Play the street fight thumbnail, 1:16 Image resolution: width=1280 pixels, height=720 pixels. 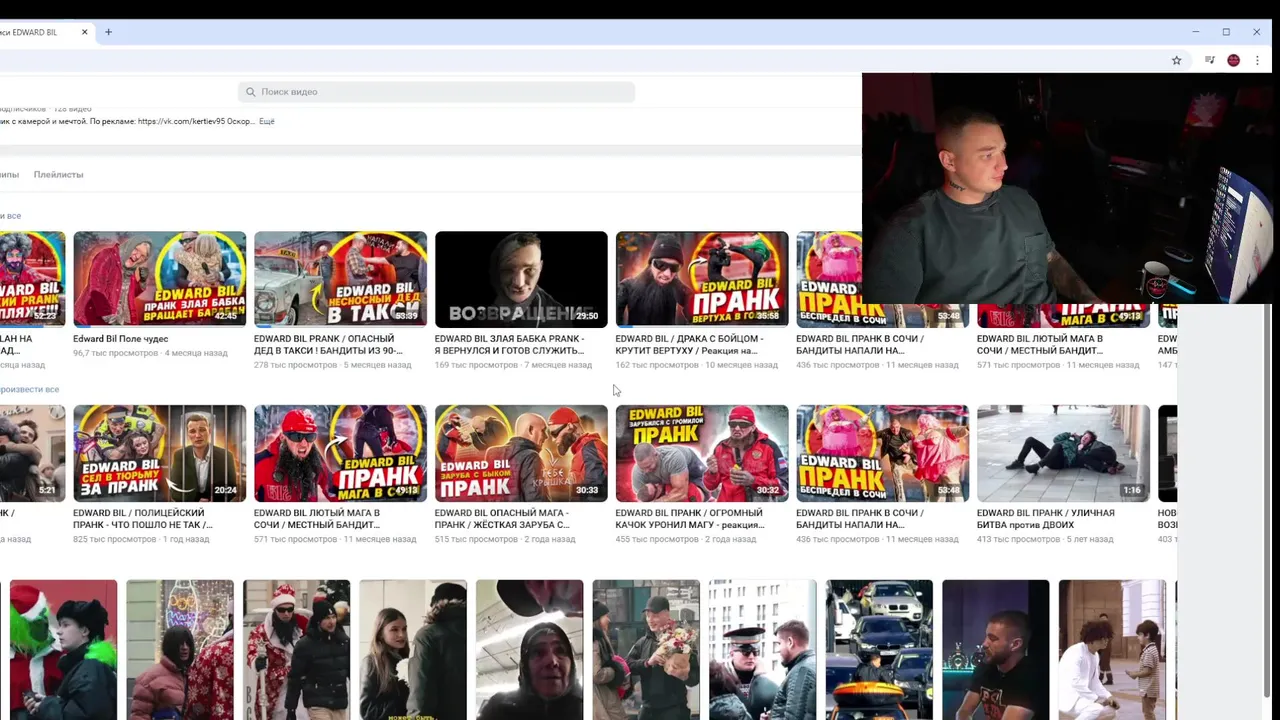pos(1063,453)
